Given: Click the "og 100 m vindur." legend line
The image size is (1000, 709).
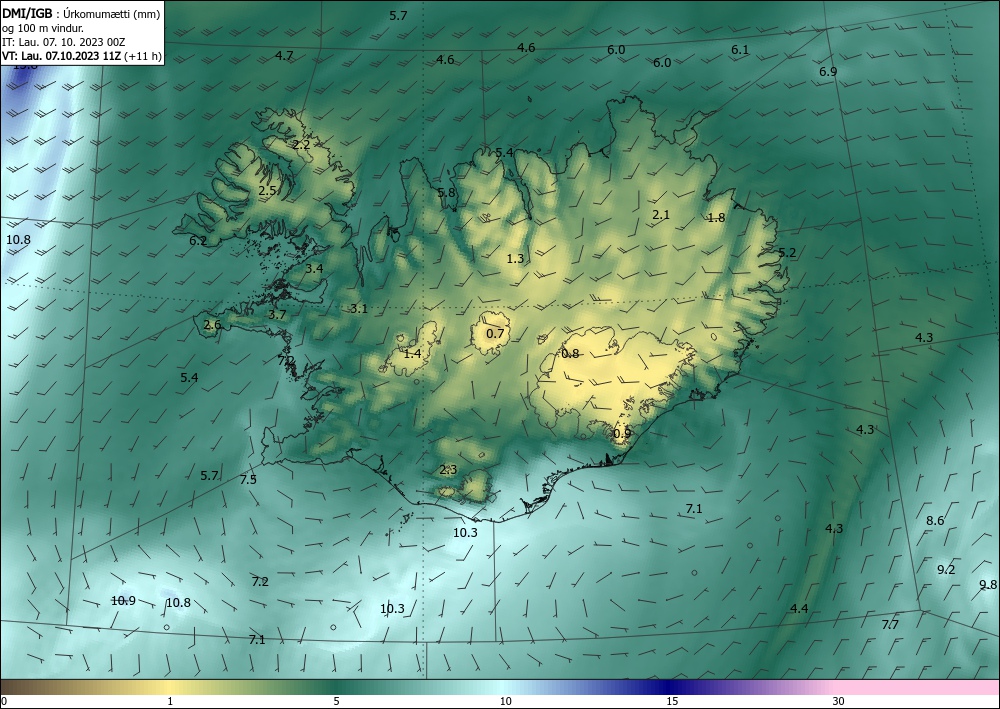Looking at the screenshot, I should [43, 28].
